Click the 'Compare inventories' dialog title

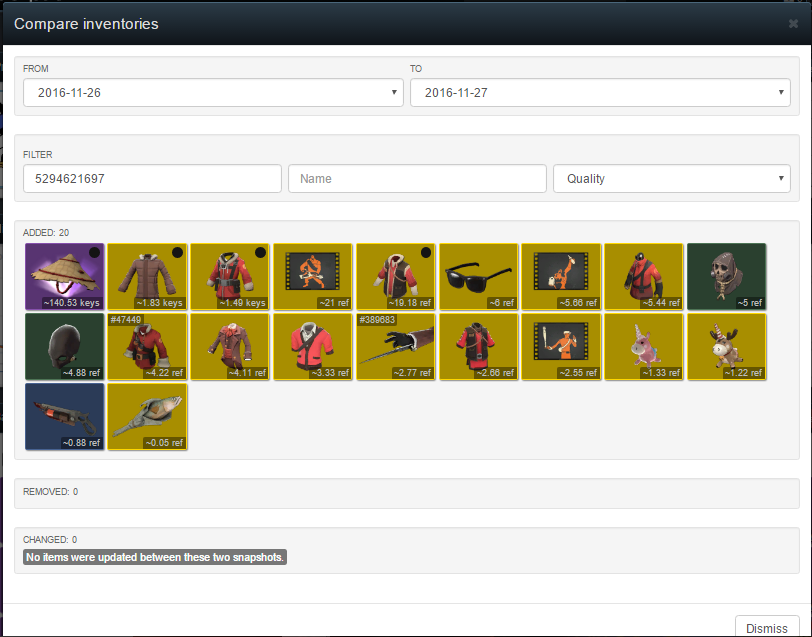[86, 24]
